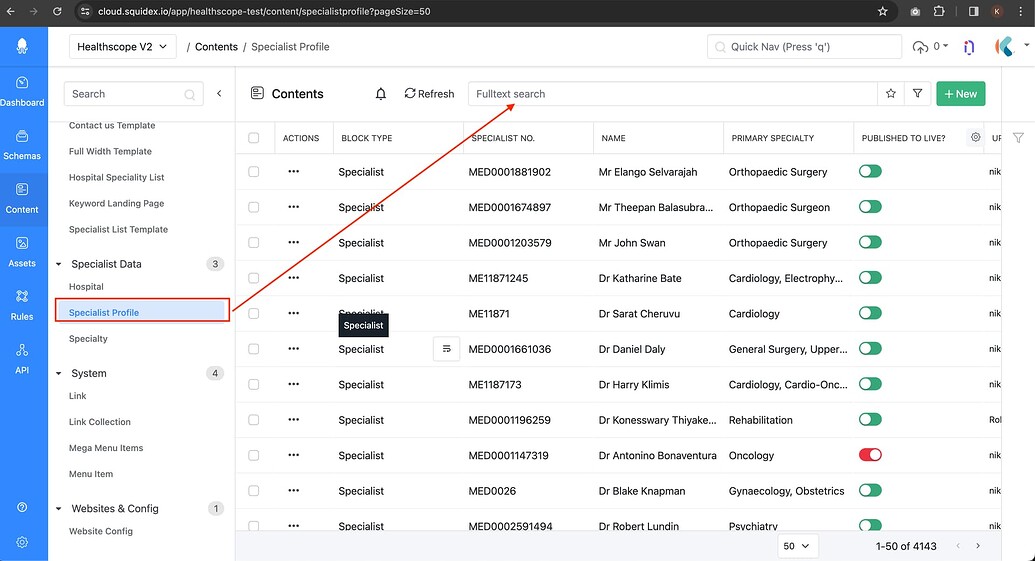Open Rules from the sidebar
Image resolution: width=1035 pixels, height=561 pixels.
[x=22, y=306]
